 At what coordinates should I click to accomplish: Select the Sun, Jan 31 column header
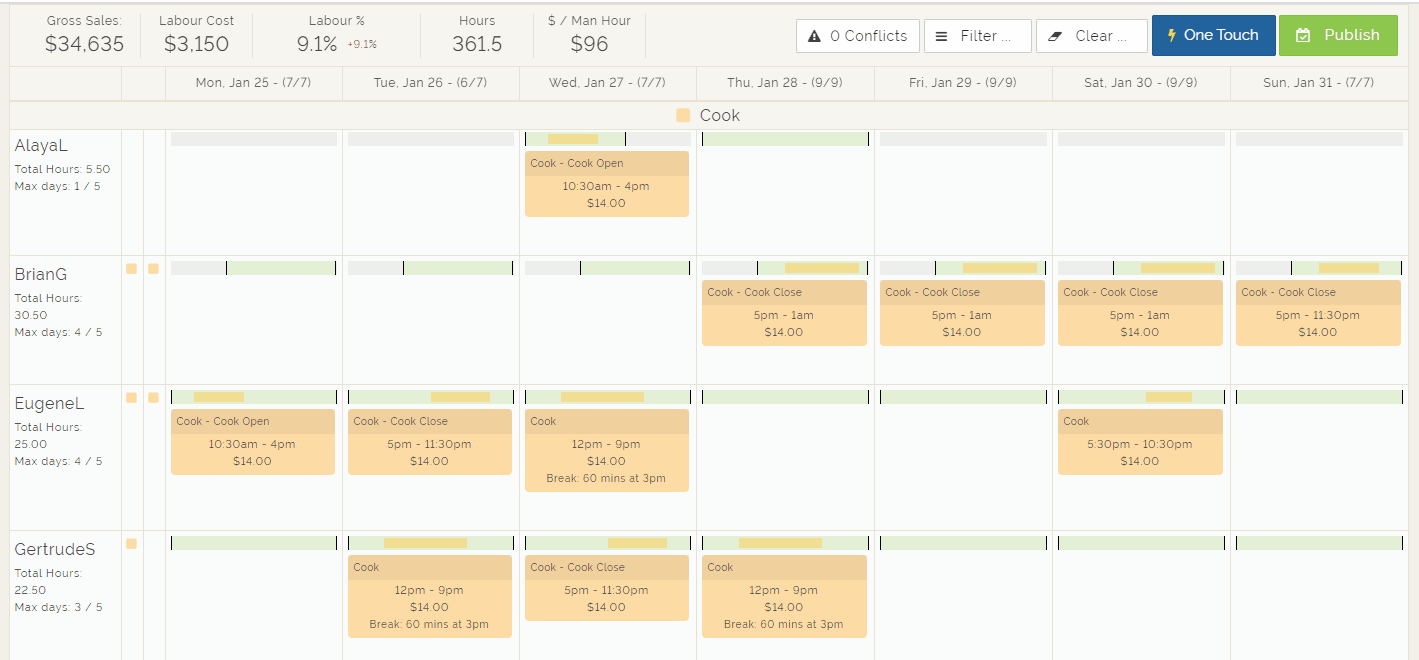(1318, 82)
